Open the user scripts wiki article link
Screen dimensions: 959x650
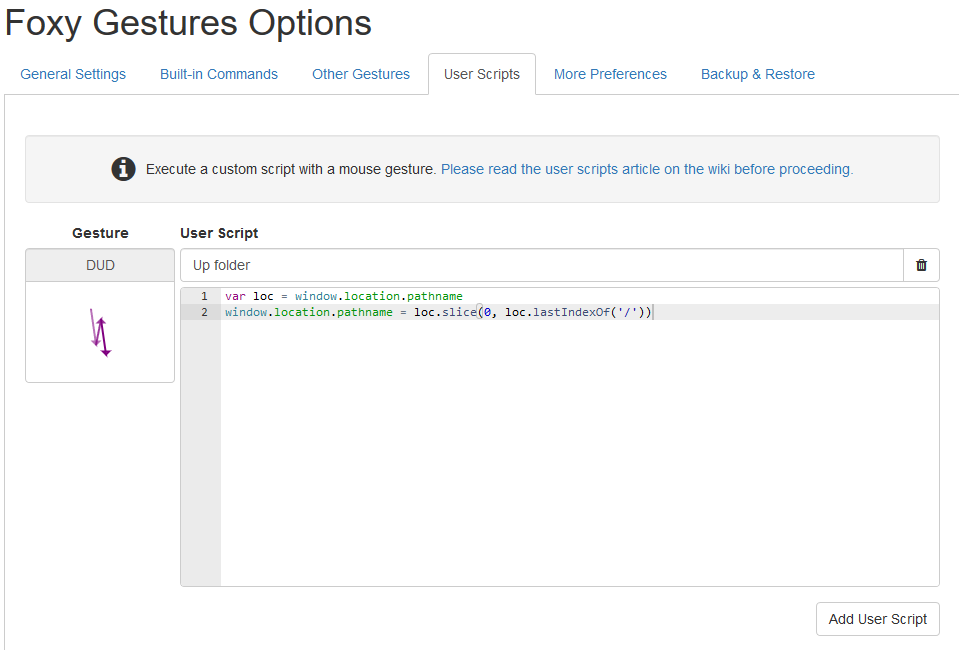(646, 169)
